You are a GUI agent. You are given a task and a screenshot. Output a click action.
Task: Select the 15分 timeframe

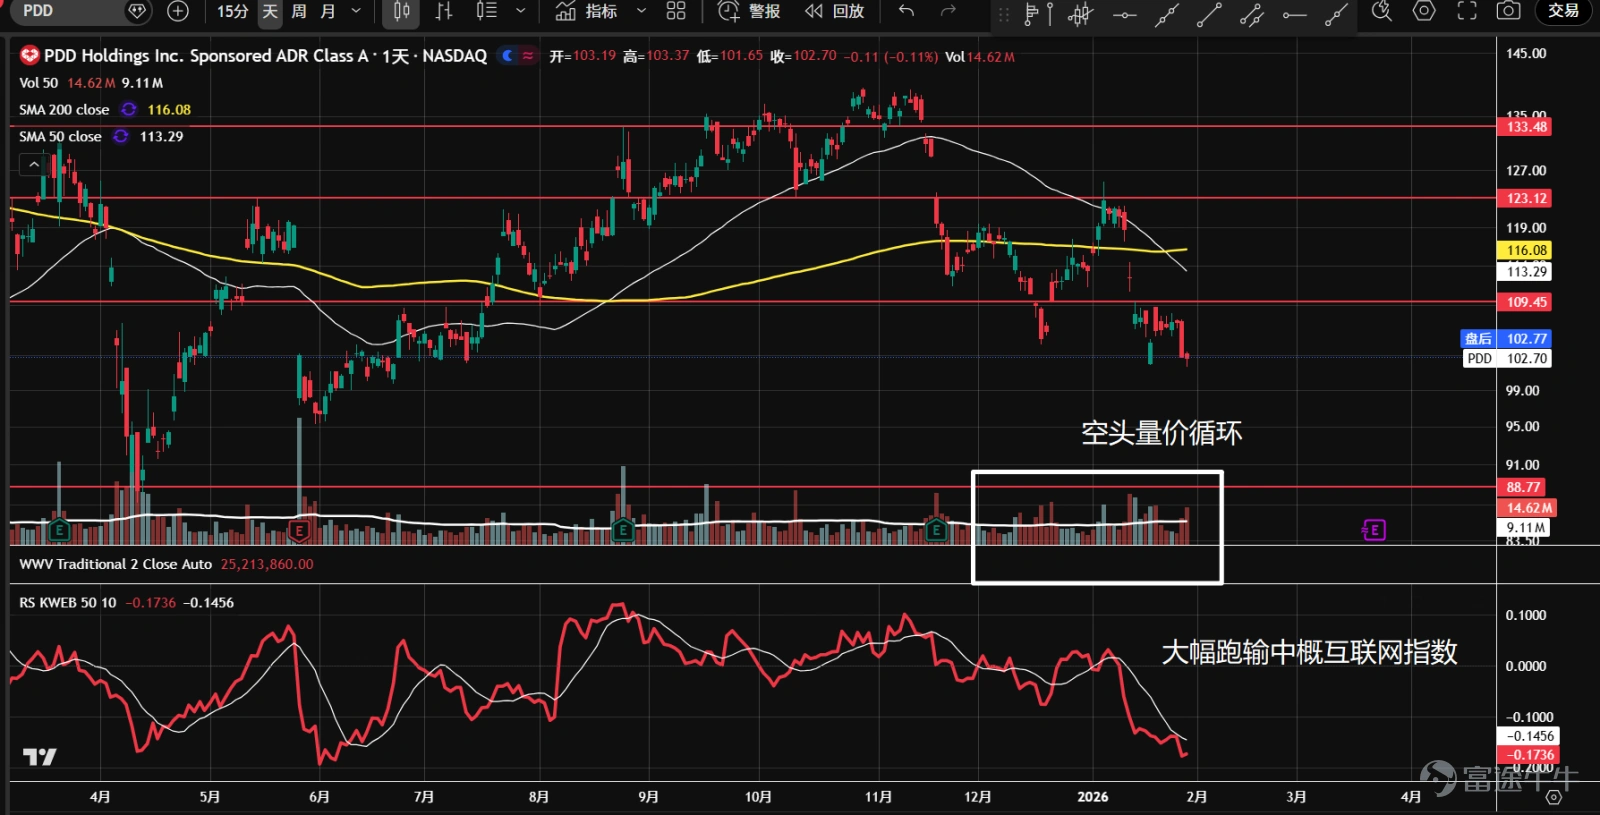tap(232, 11)
